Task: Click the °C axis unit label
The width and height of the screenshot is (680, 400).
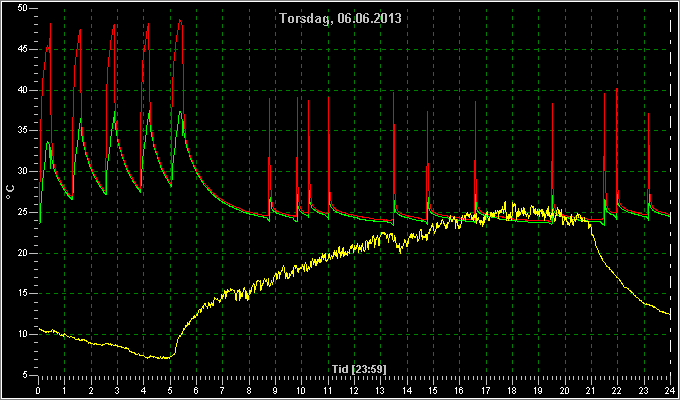Action: click(10, 192)
